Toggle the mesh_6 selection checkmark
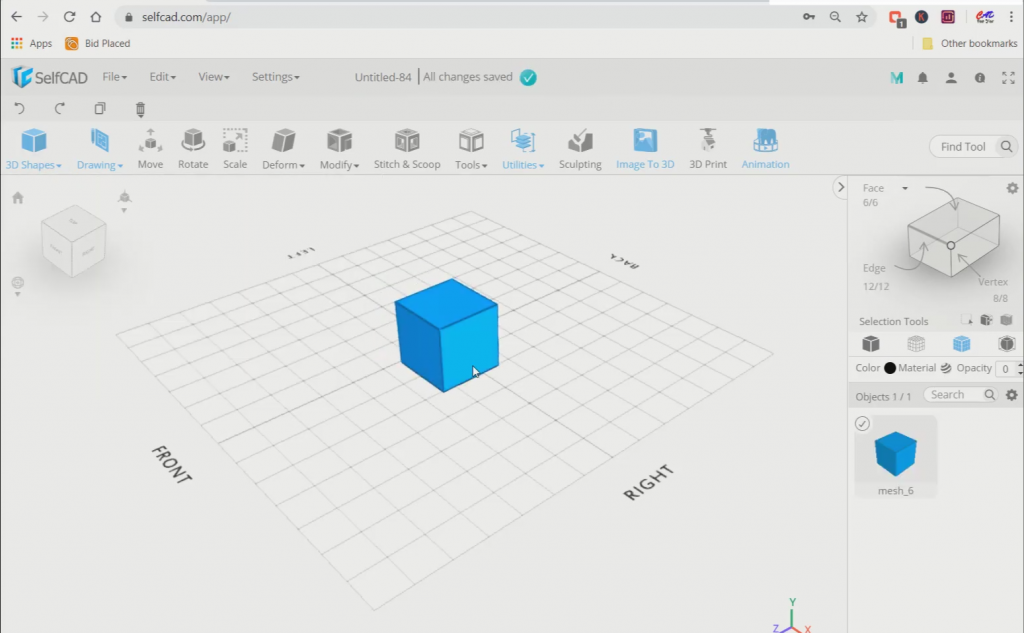 861,423
